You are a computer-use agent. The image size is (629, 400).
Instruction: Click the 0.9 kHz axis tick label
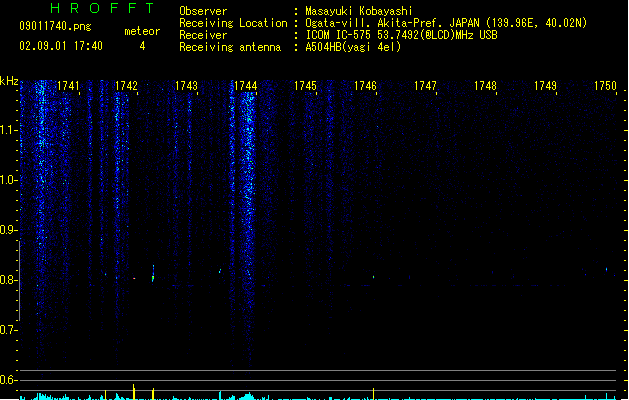click(8, 230)
